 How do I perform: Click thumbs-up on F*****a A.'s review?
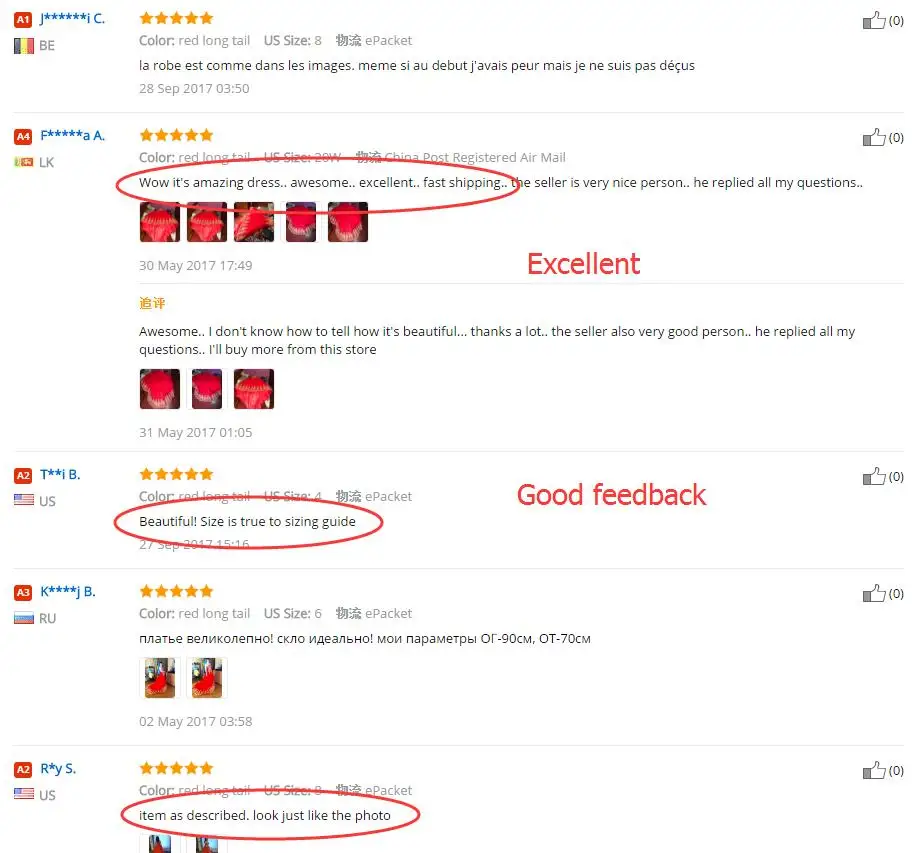click(874, 138)
